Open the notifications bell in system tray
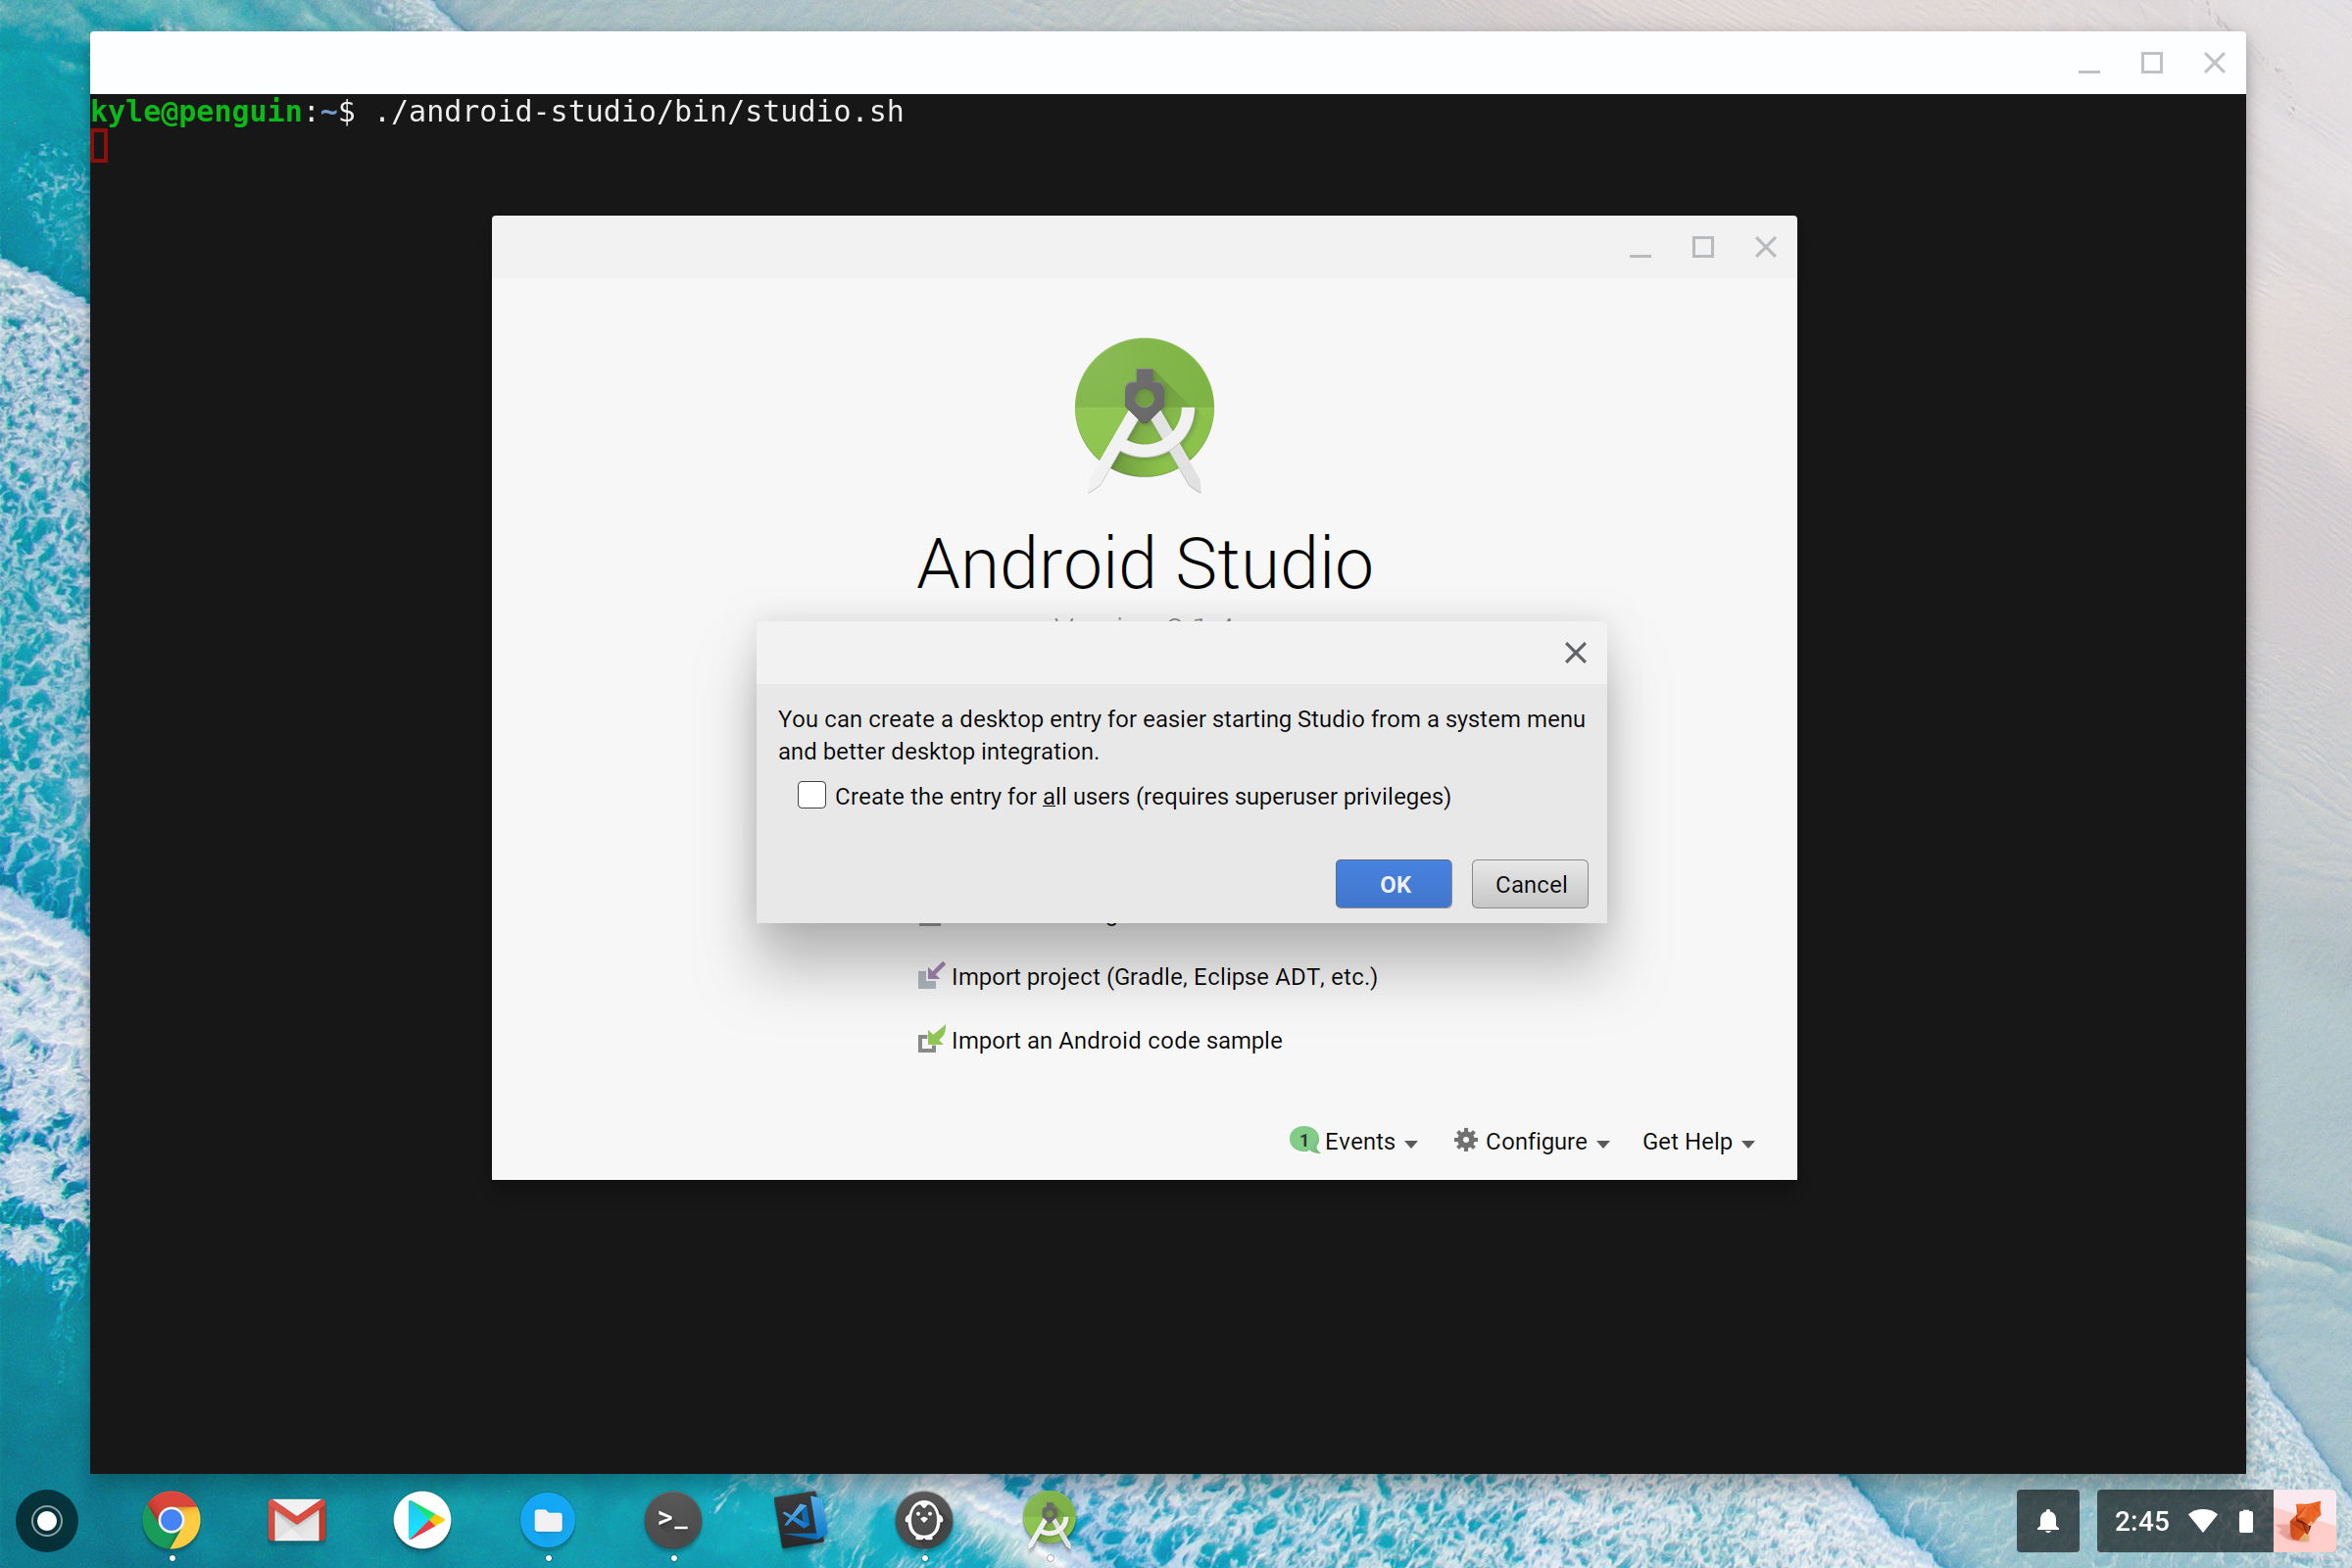The width and height of the screenshot is (2352, 1568). pyautogui.click(x=2047, y=1520)
